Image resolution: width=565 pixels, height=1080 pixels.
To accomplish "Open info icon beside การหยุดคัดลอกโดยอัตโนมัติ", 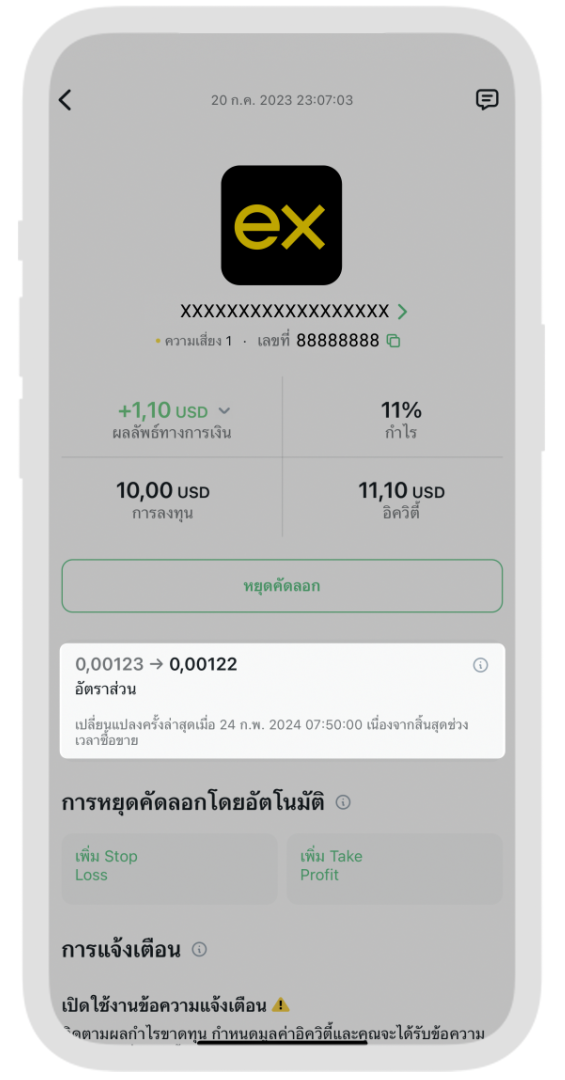I will 343,802.
